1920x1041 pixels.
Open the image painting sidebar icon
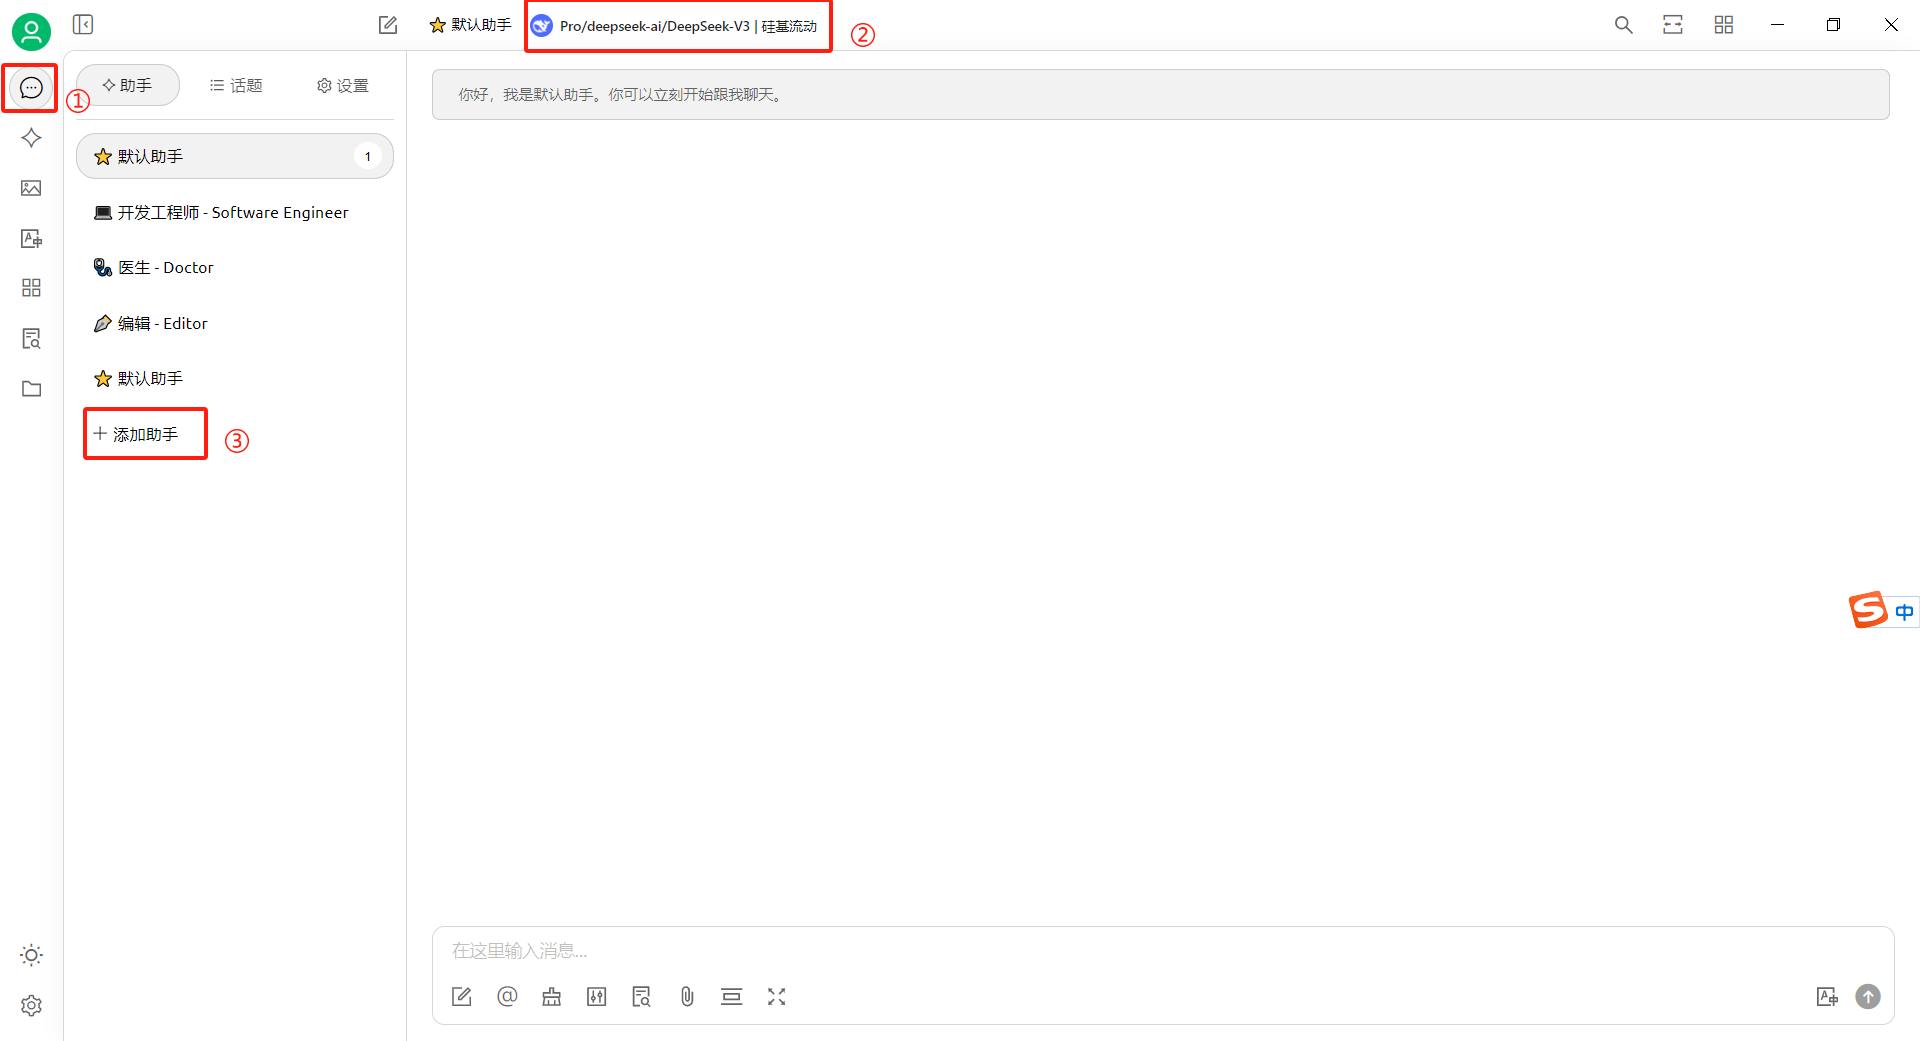click(x=31, y=188)
